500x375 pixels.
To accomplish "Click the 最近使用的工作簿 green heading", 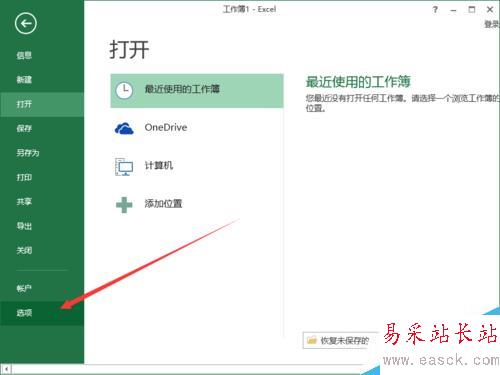I will (358, 82).
